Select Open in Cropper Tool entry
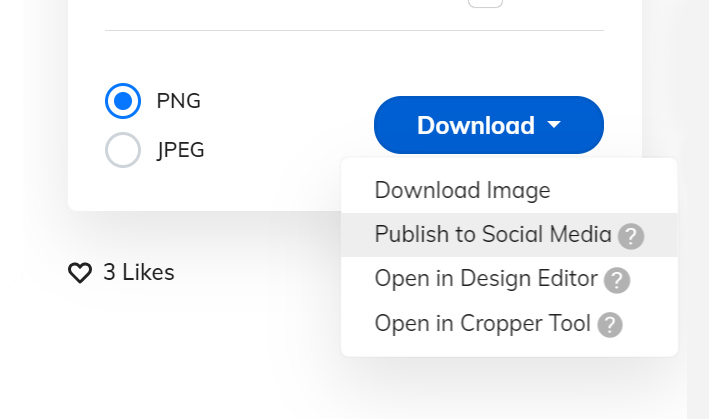Screen dimensions: 709x419 (x=509, y=323)
